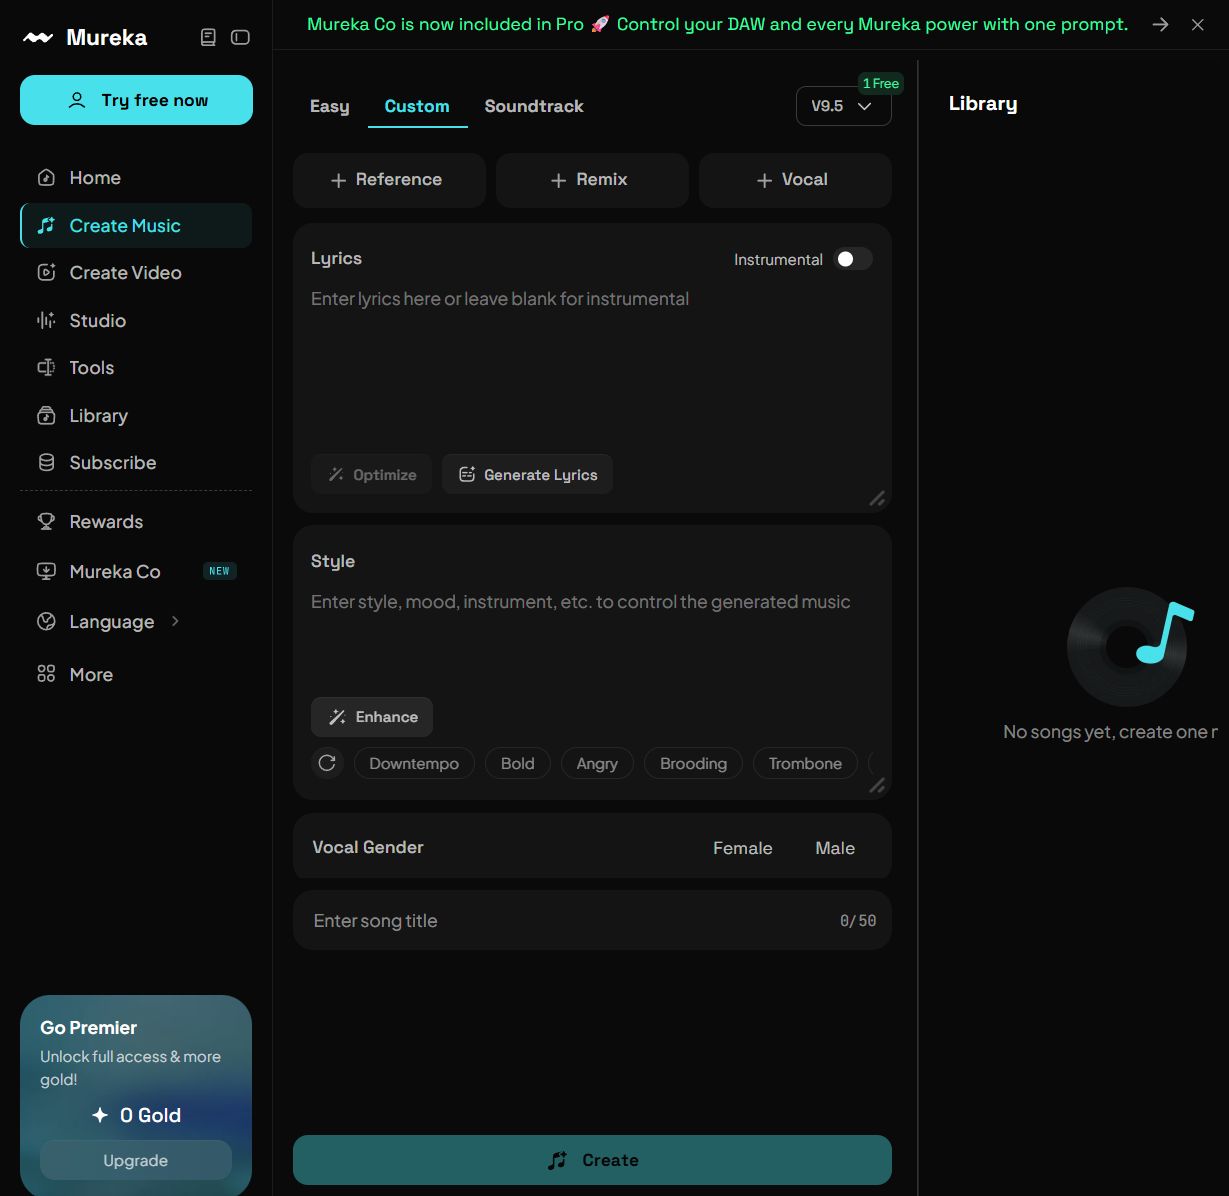Click the Mureka Co download icon

pyautogui.click(x=46, y=572)
